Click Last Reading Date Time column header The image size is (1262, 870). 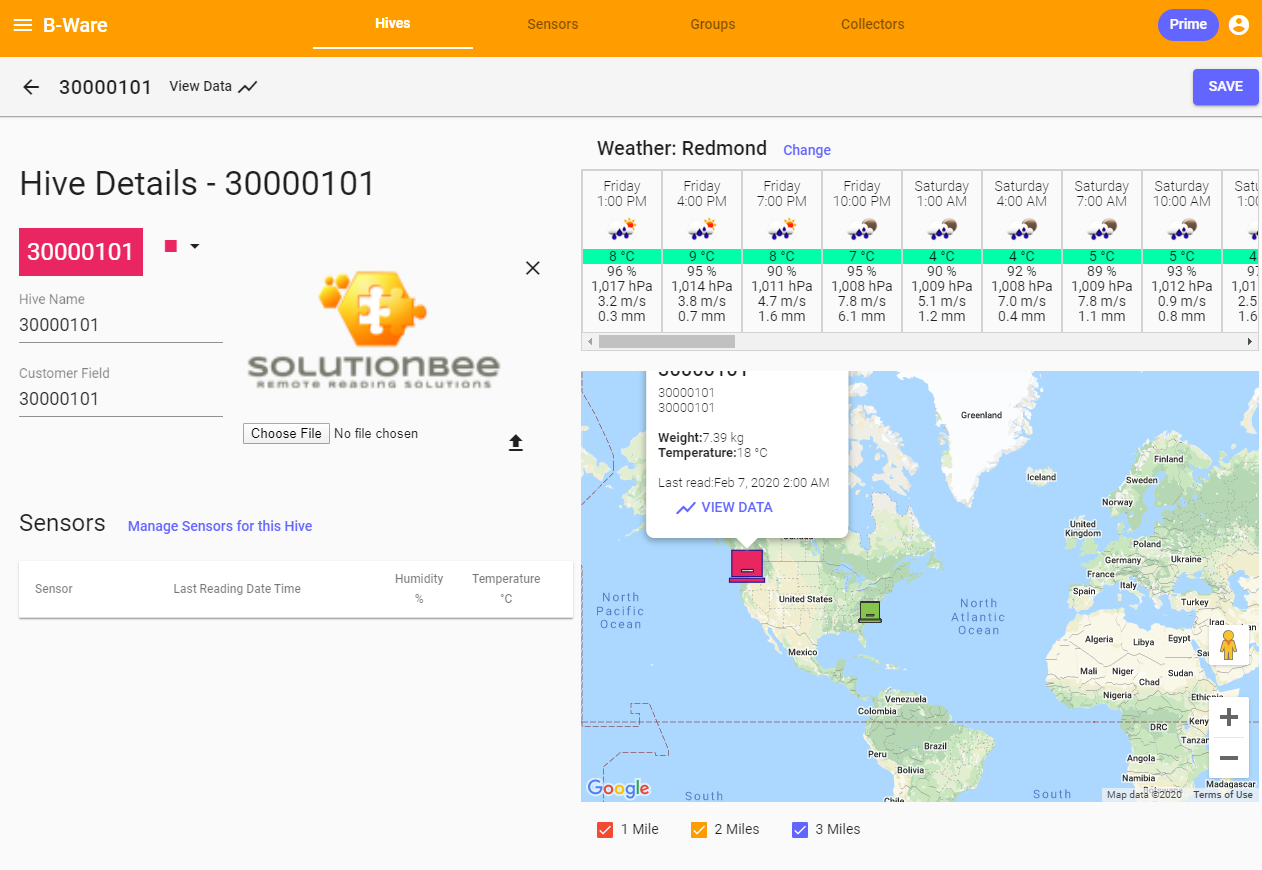pyautogui.click(x=237, y=589)
